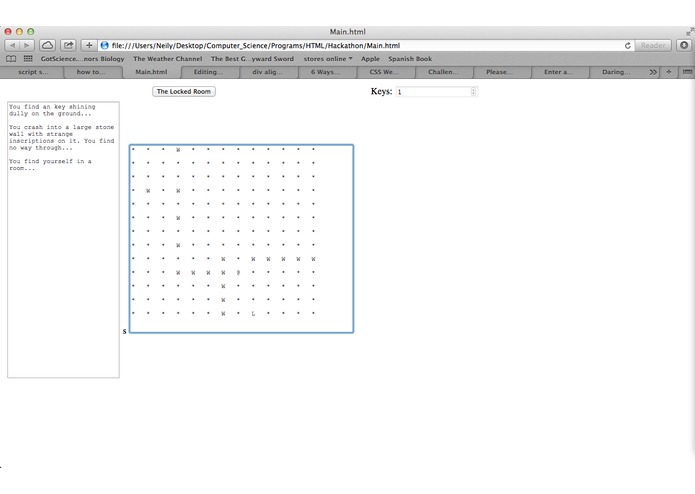The width and height of the screenshot is (695, 494).
Task: Open Top Sites grid icon
Action: [x=28, y=58]
